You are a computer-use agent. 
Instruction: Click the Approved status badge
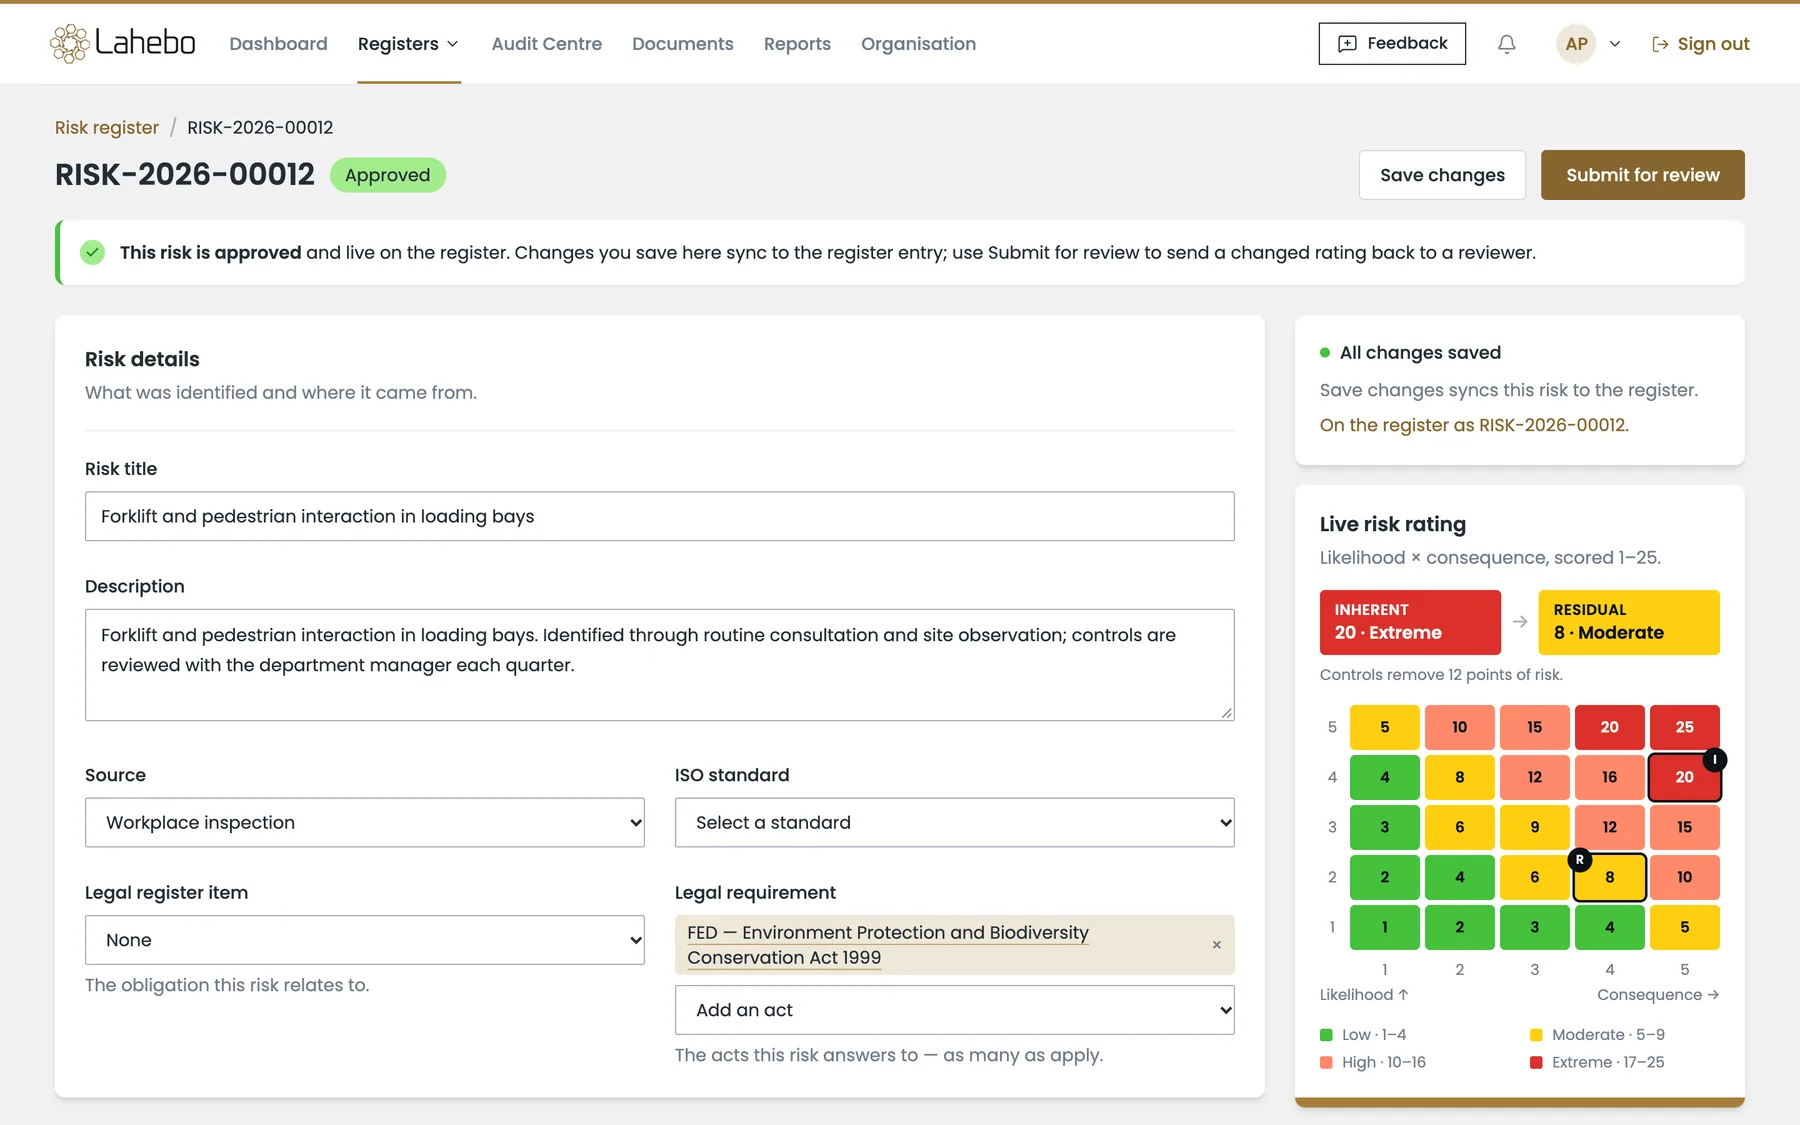point(388,175)
